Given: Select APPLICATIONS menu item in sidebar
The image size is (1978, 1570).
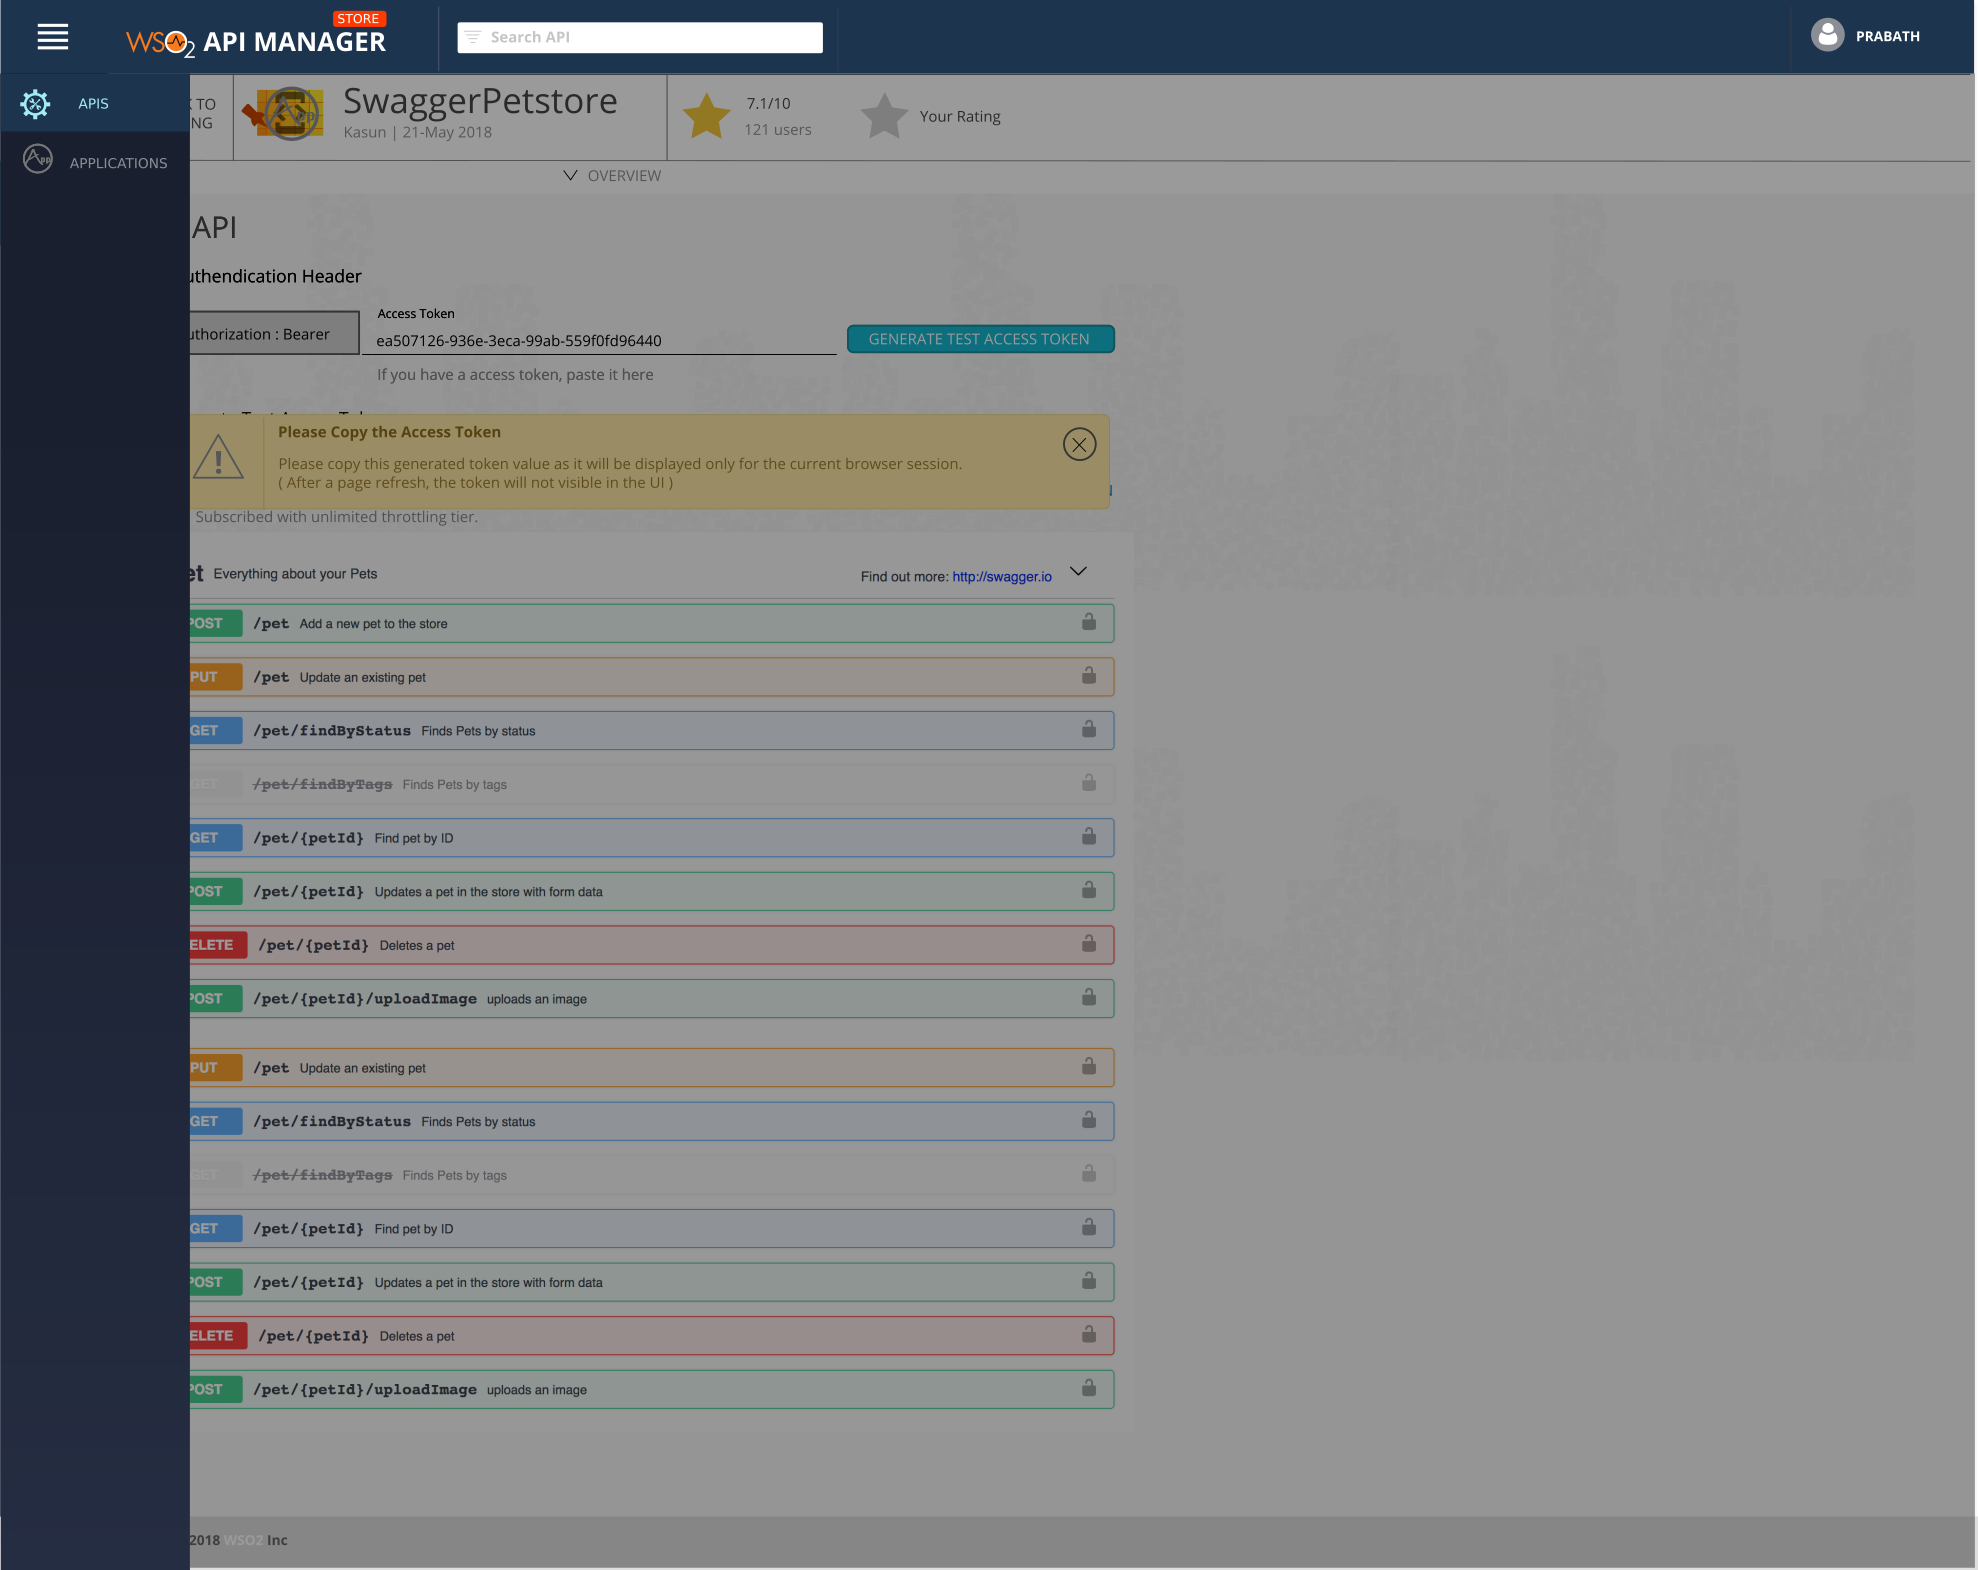Looking at the screenshot, I should (118, 163).
